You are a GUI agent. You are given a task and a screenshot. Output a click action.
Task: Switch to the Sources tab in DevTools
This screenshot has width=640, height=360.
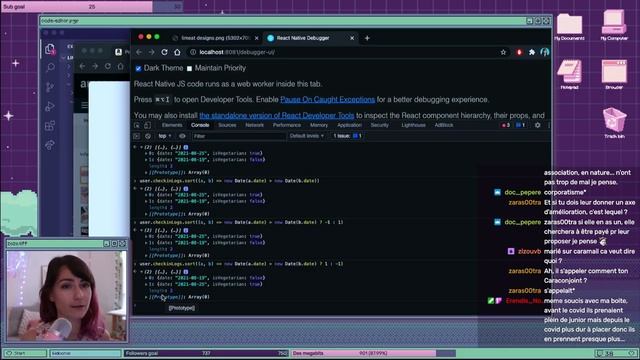[x=227, y=125]
